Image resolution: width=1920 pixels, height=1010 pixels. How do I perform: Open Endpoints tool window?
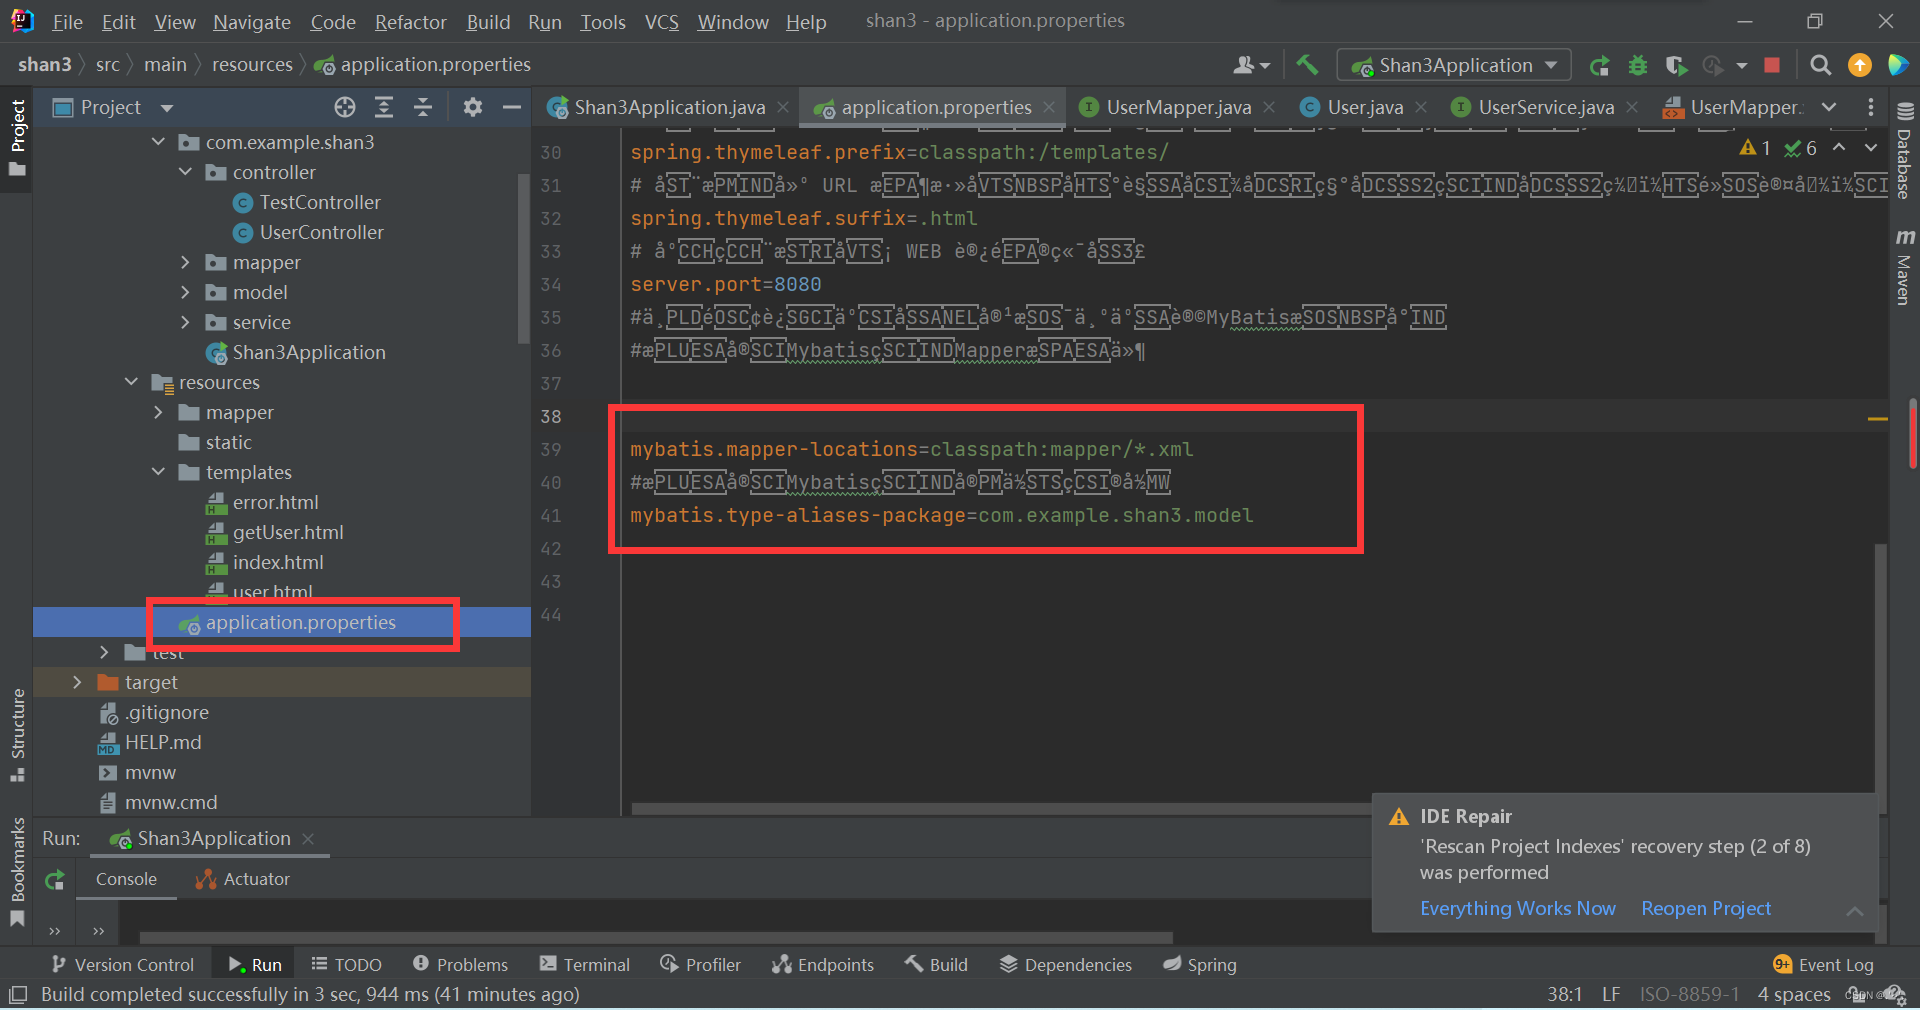point(822,964)
